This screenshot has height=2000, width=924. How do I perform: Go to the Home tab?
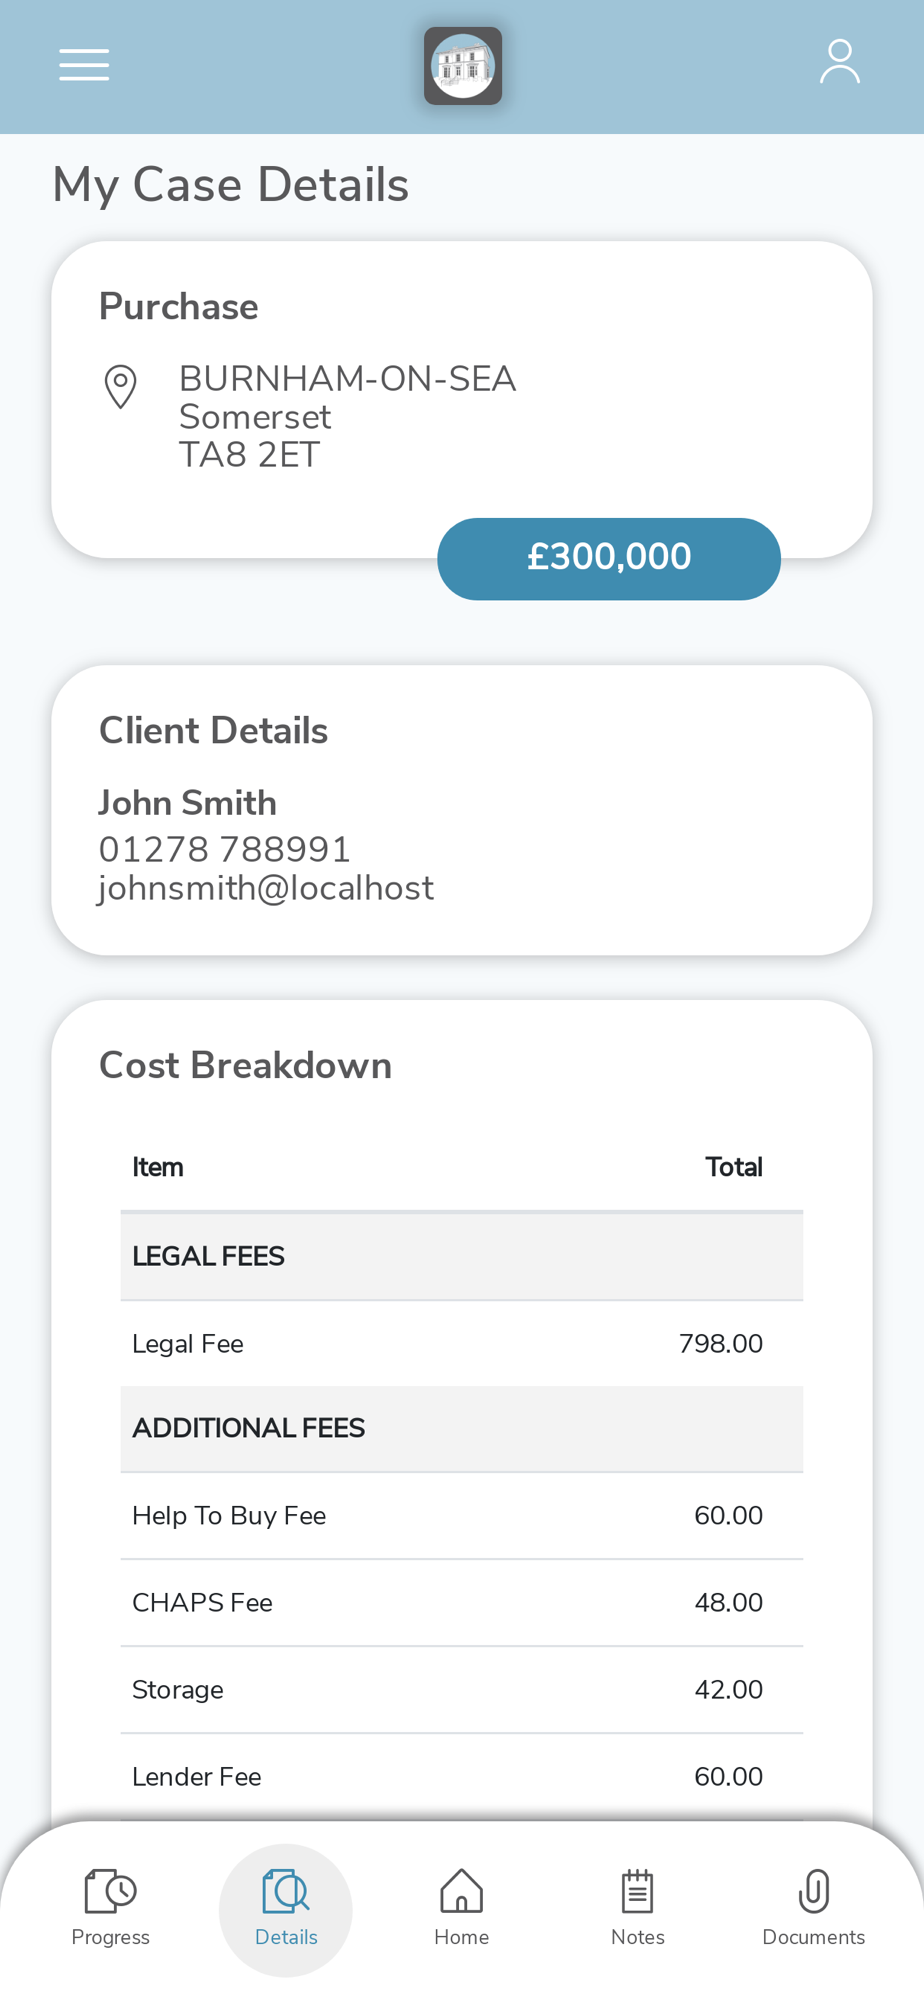point(461,1908)
